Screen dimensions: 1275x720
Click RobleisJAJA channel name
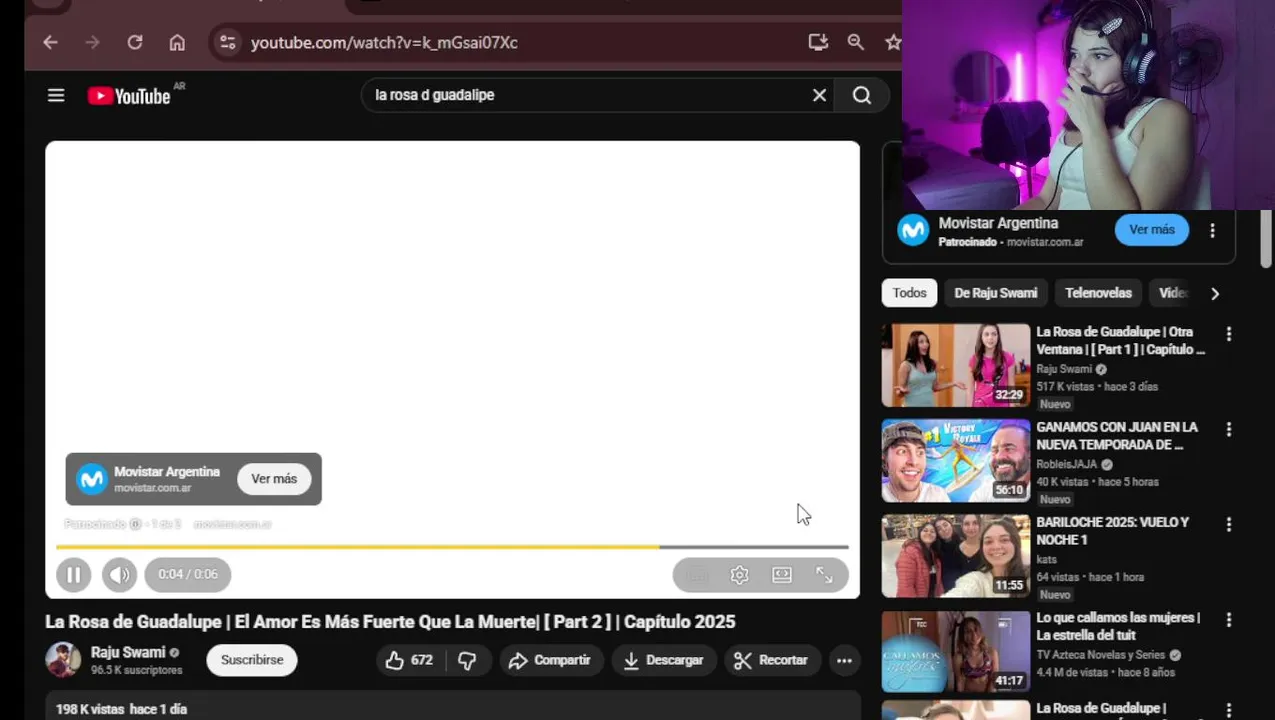1066,464
